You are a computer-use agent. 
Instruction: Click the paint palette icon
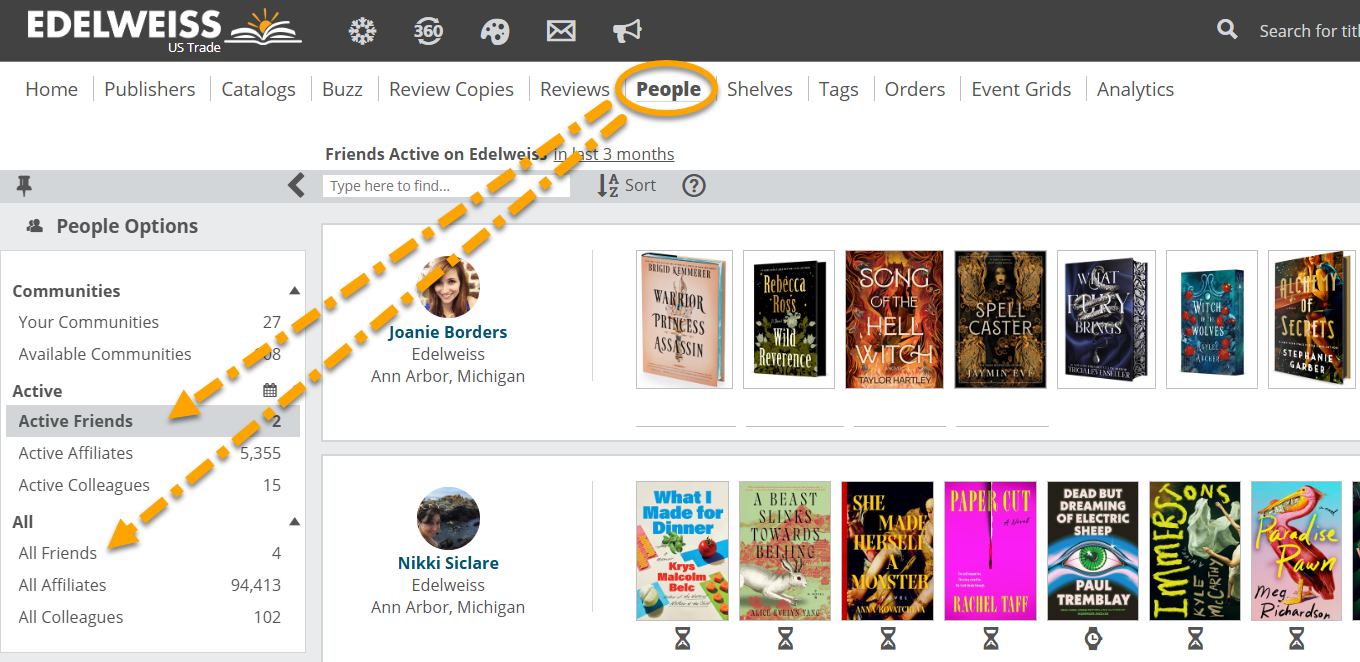tap(495, 31)
